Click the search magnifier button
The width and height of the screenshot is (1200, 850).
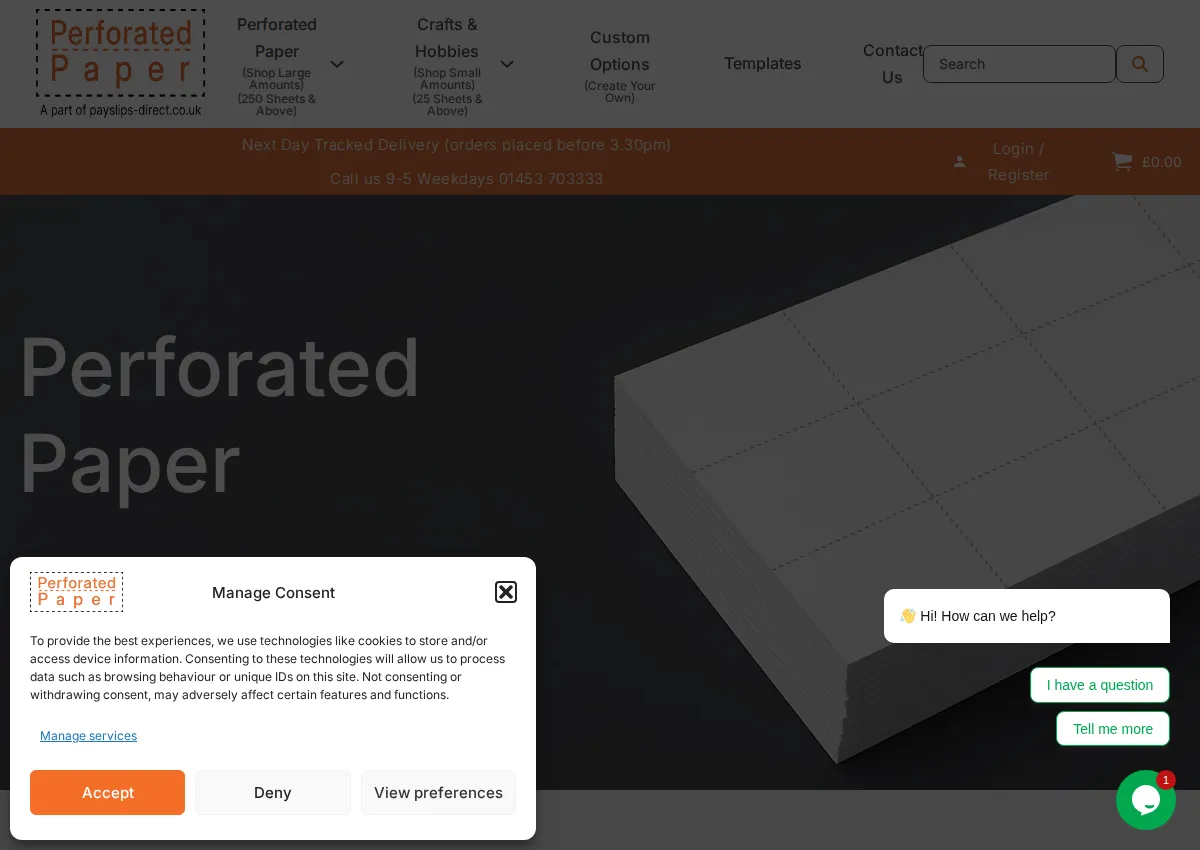click(1140, 64)
